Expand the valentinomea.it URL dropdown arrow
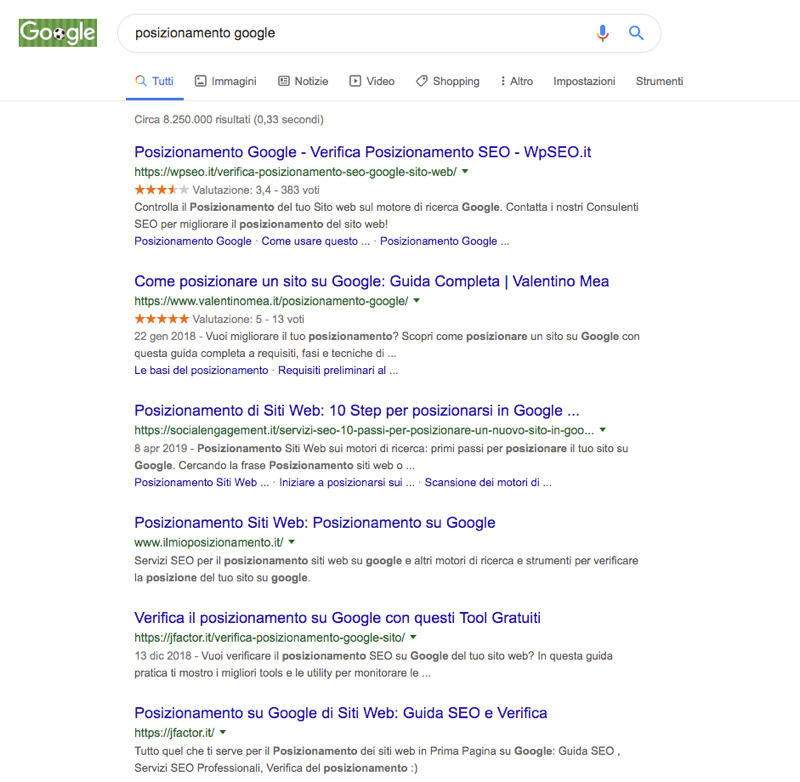The width and height of the screenshot is (800, 782). [x=416, y=301]
